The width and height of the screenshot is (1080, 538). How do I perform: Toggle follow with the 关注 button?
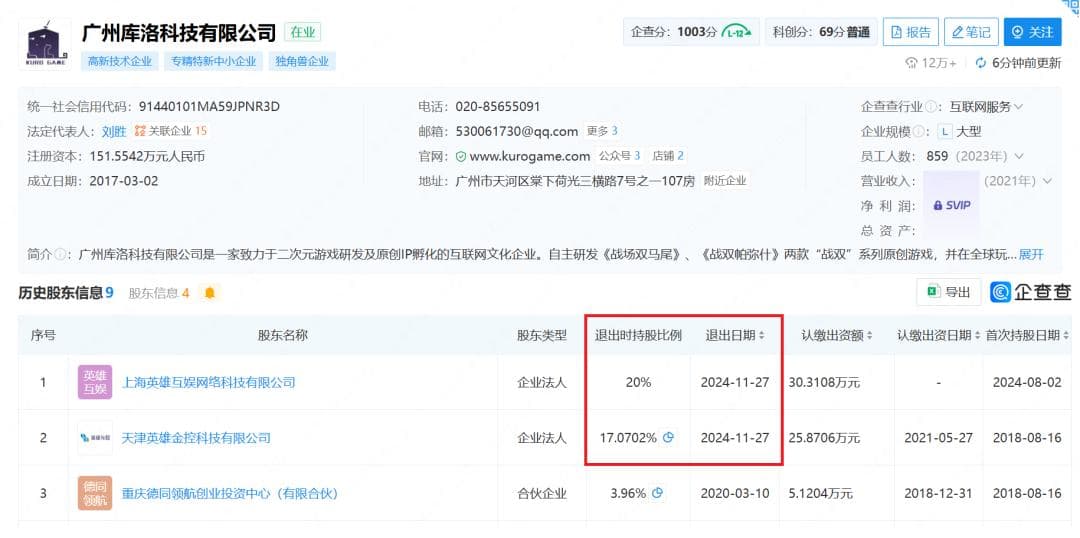coord(1032,32)
